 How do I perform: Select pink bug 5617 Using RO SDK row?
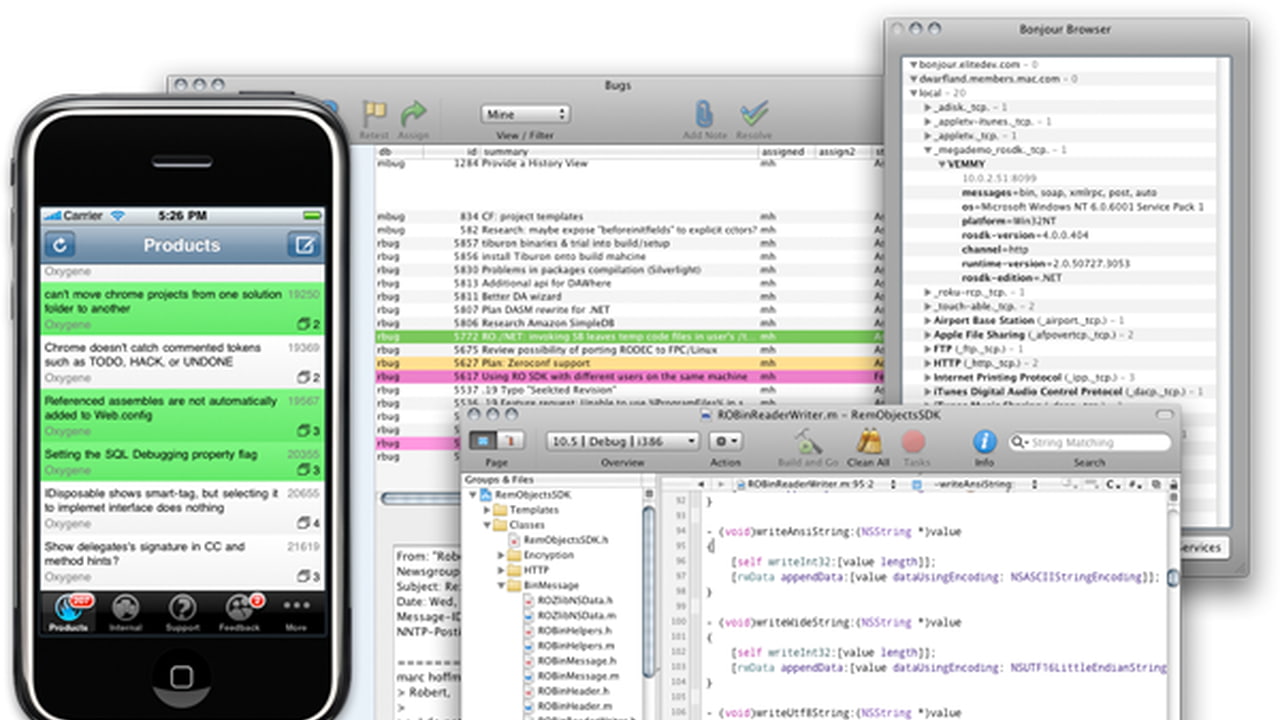pos(628,377)
